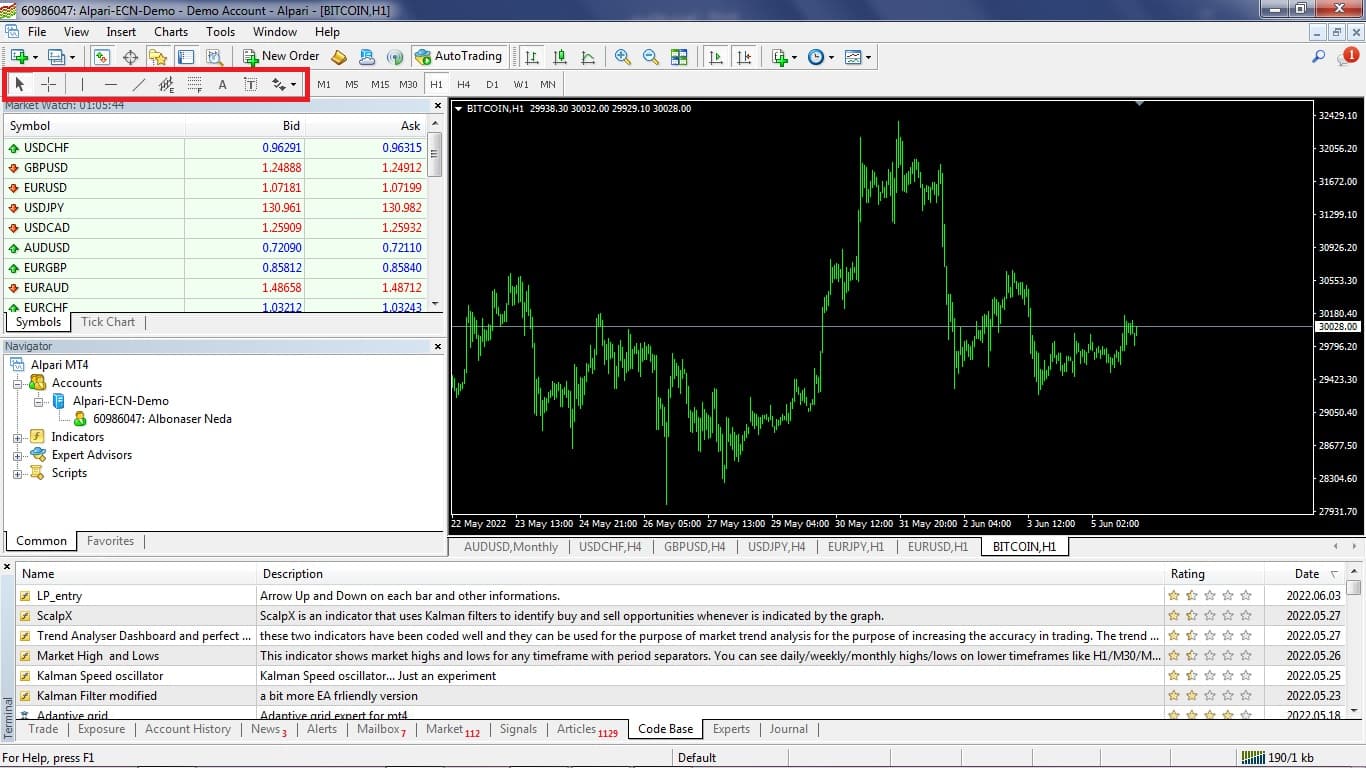Open the Data Window crosshair-circle icon

coord(130,57)
